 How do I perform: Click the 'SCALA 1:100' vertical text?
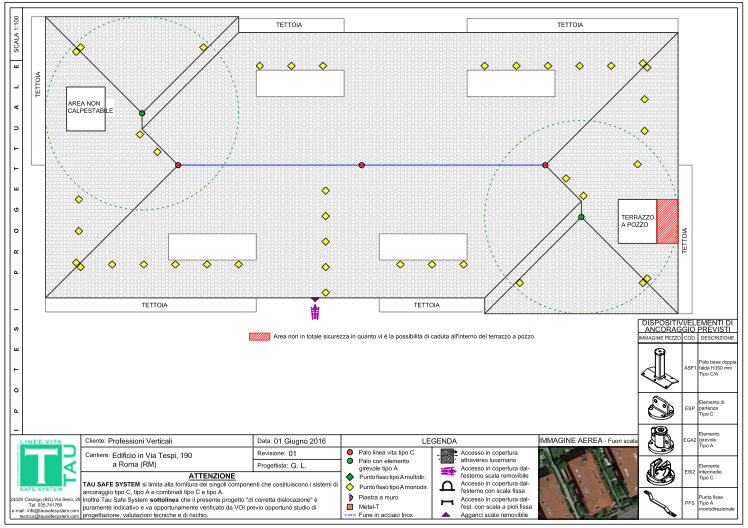[x=17, y=34]
